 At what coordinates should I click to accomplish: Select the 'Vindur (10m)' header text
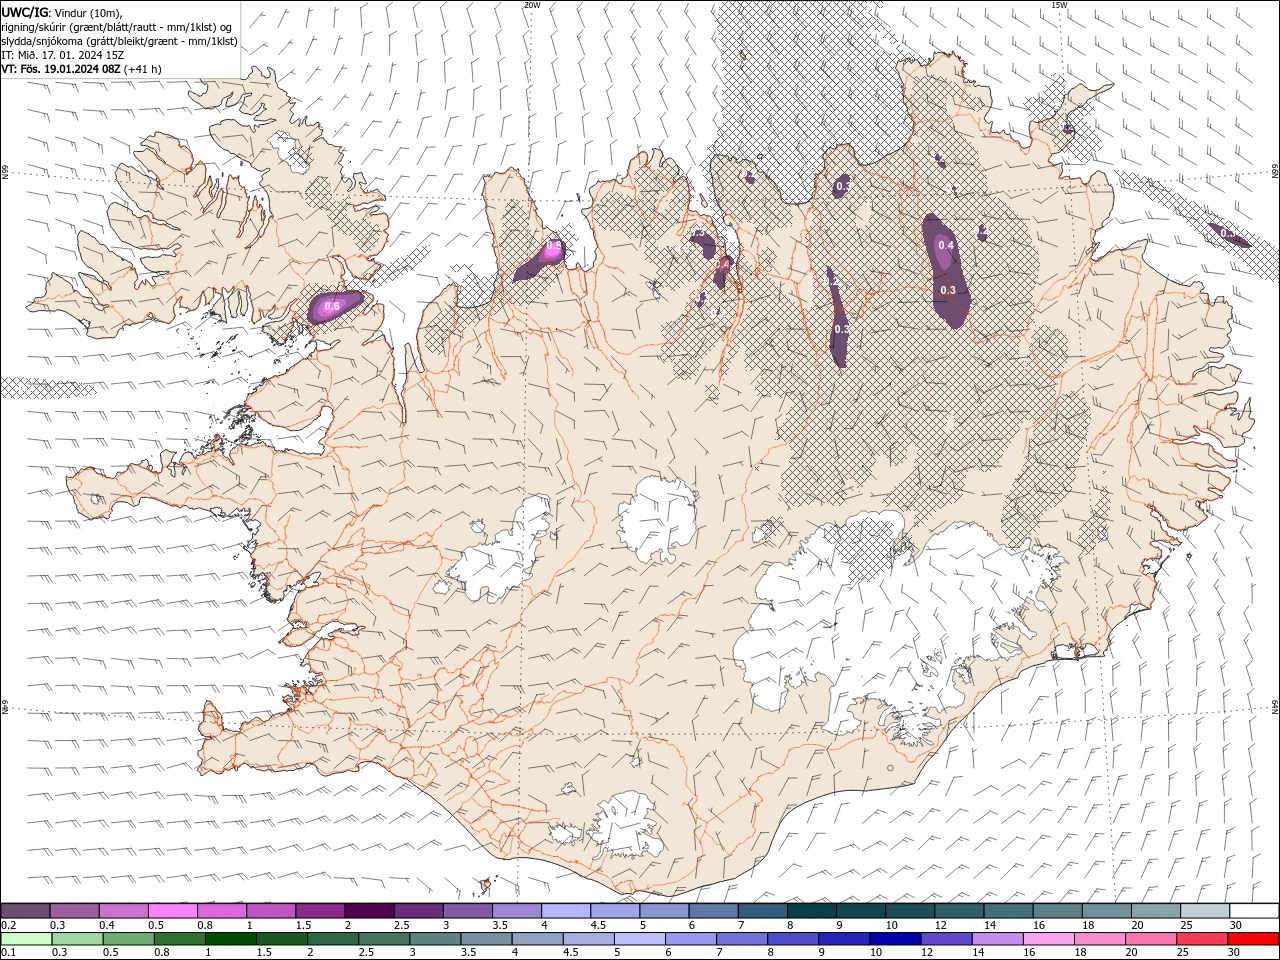pyautogui.click(x=87, y=12)
